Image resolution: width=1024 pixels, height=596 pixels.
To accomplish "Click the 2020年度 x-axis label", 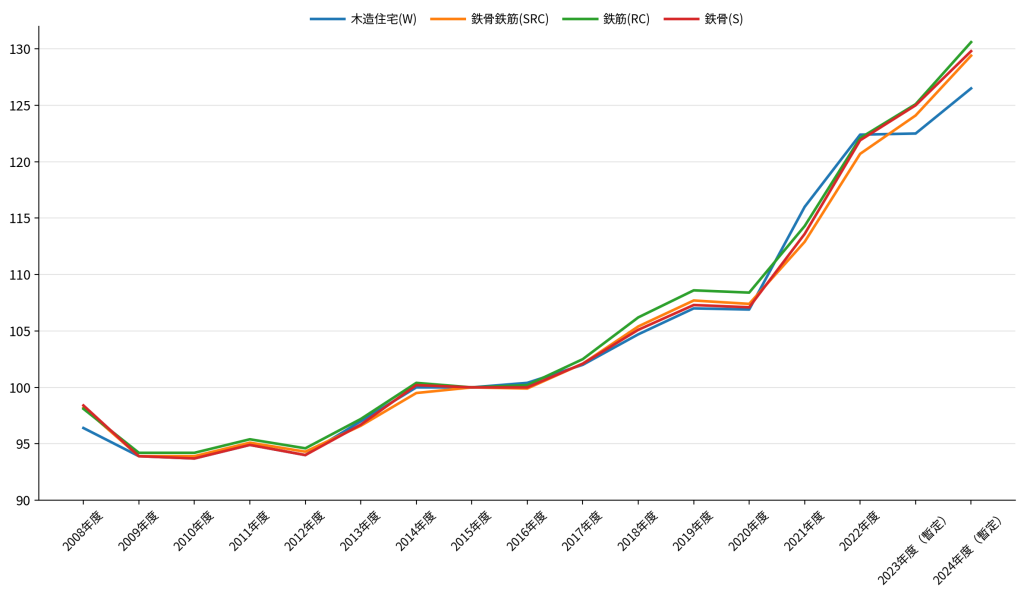I will click(748, 531).
